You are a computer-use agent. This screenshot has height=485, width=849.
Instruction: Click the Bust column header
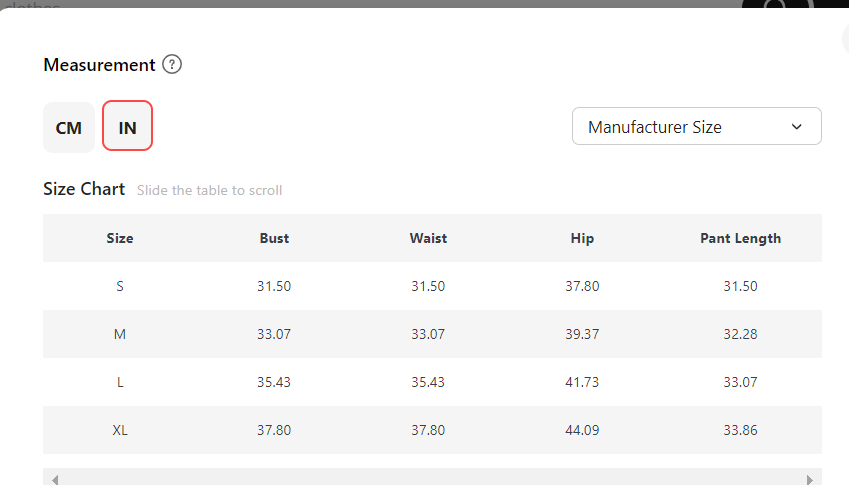(x=274, y=238)
